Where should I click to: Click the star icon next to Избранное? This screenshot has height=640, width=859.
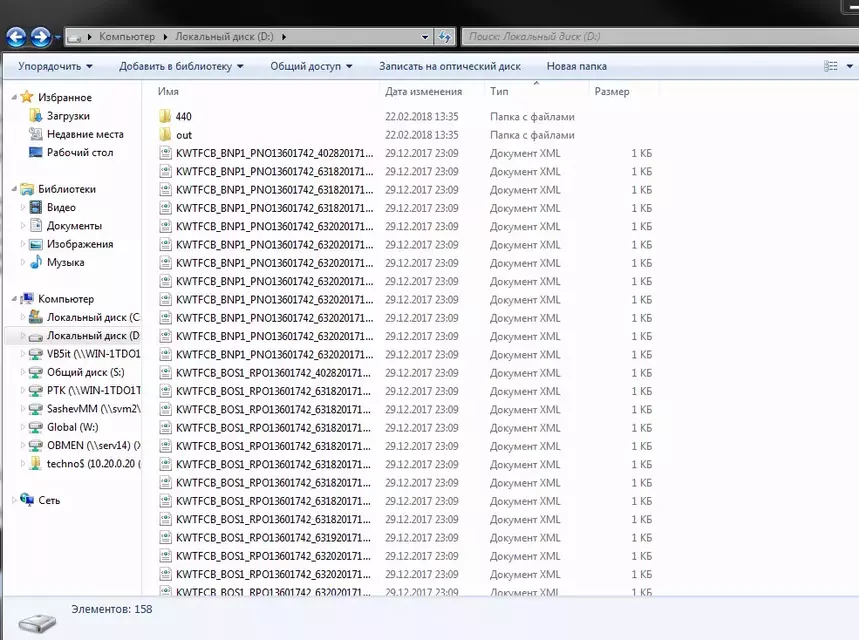click(27, 97)
